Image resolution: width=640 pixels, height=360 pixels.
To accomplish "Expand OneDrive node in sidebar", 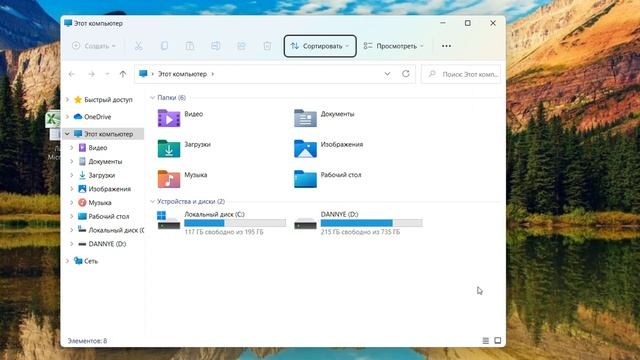I will pyautogui.click(x=67, y=117).
